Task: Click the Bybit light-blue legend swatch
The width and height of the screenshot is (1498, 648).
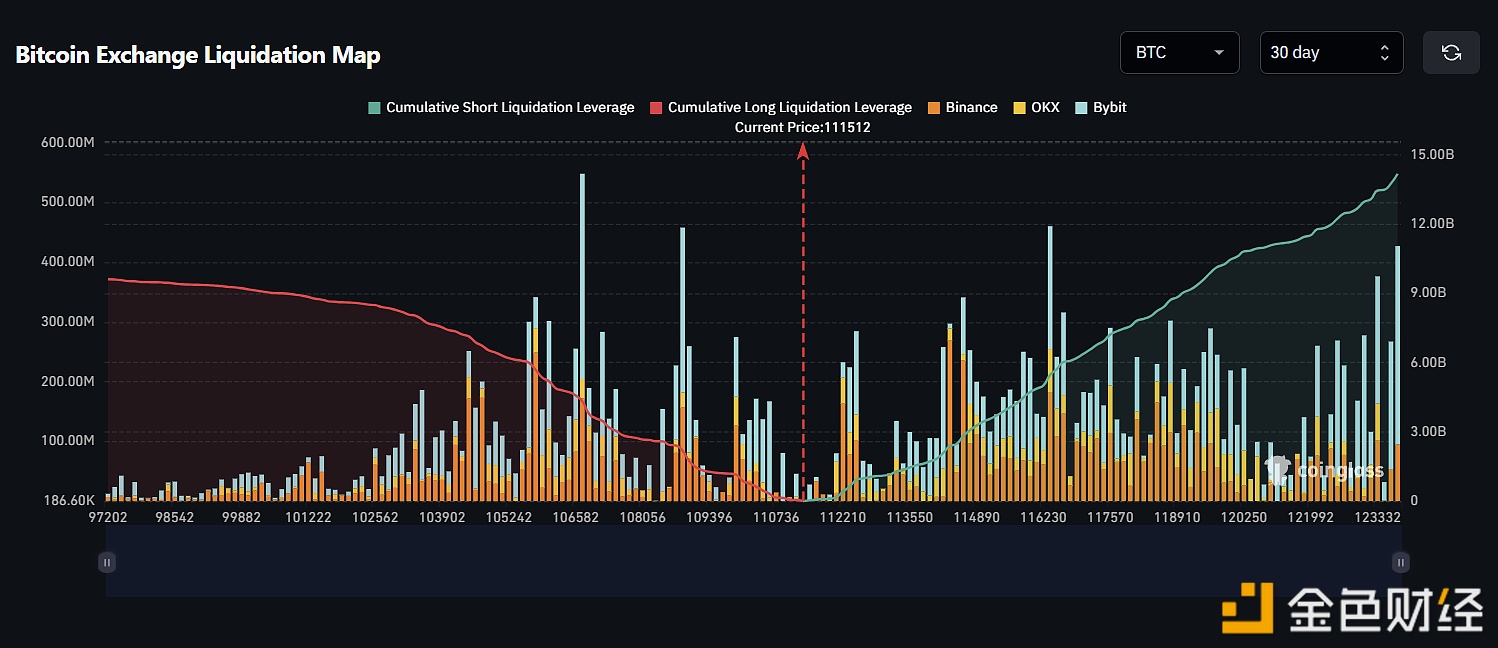Action: click(x=1083, y=107)
